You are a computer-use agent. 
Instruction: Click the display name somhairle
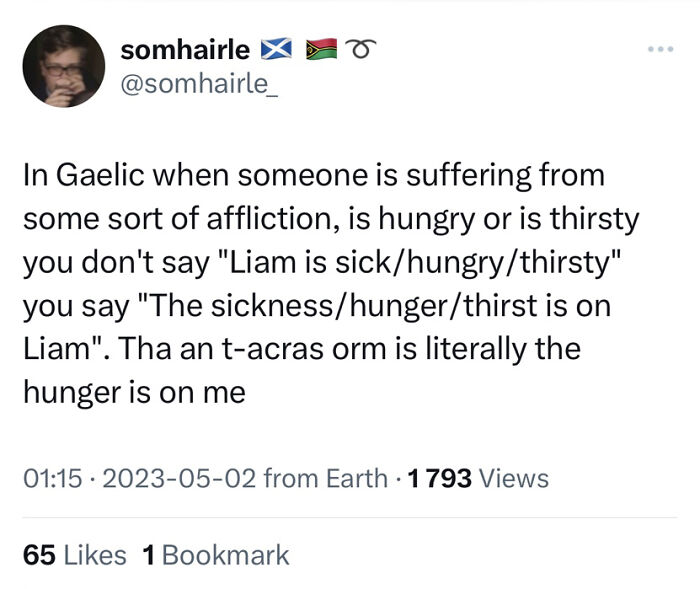coord(184,49)
